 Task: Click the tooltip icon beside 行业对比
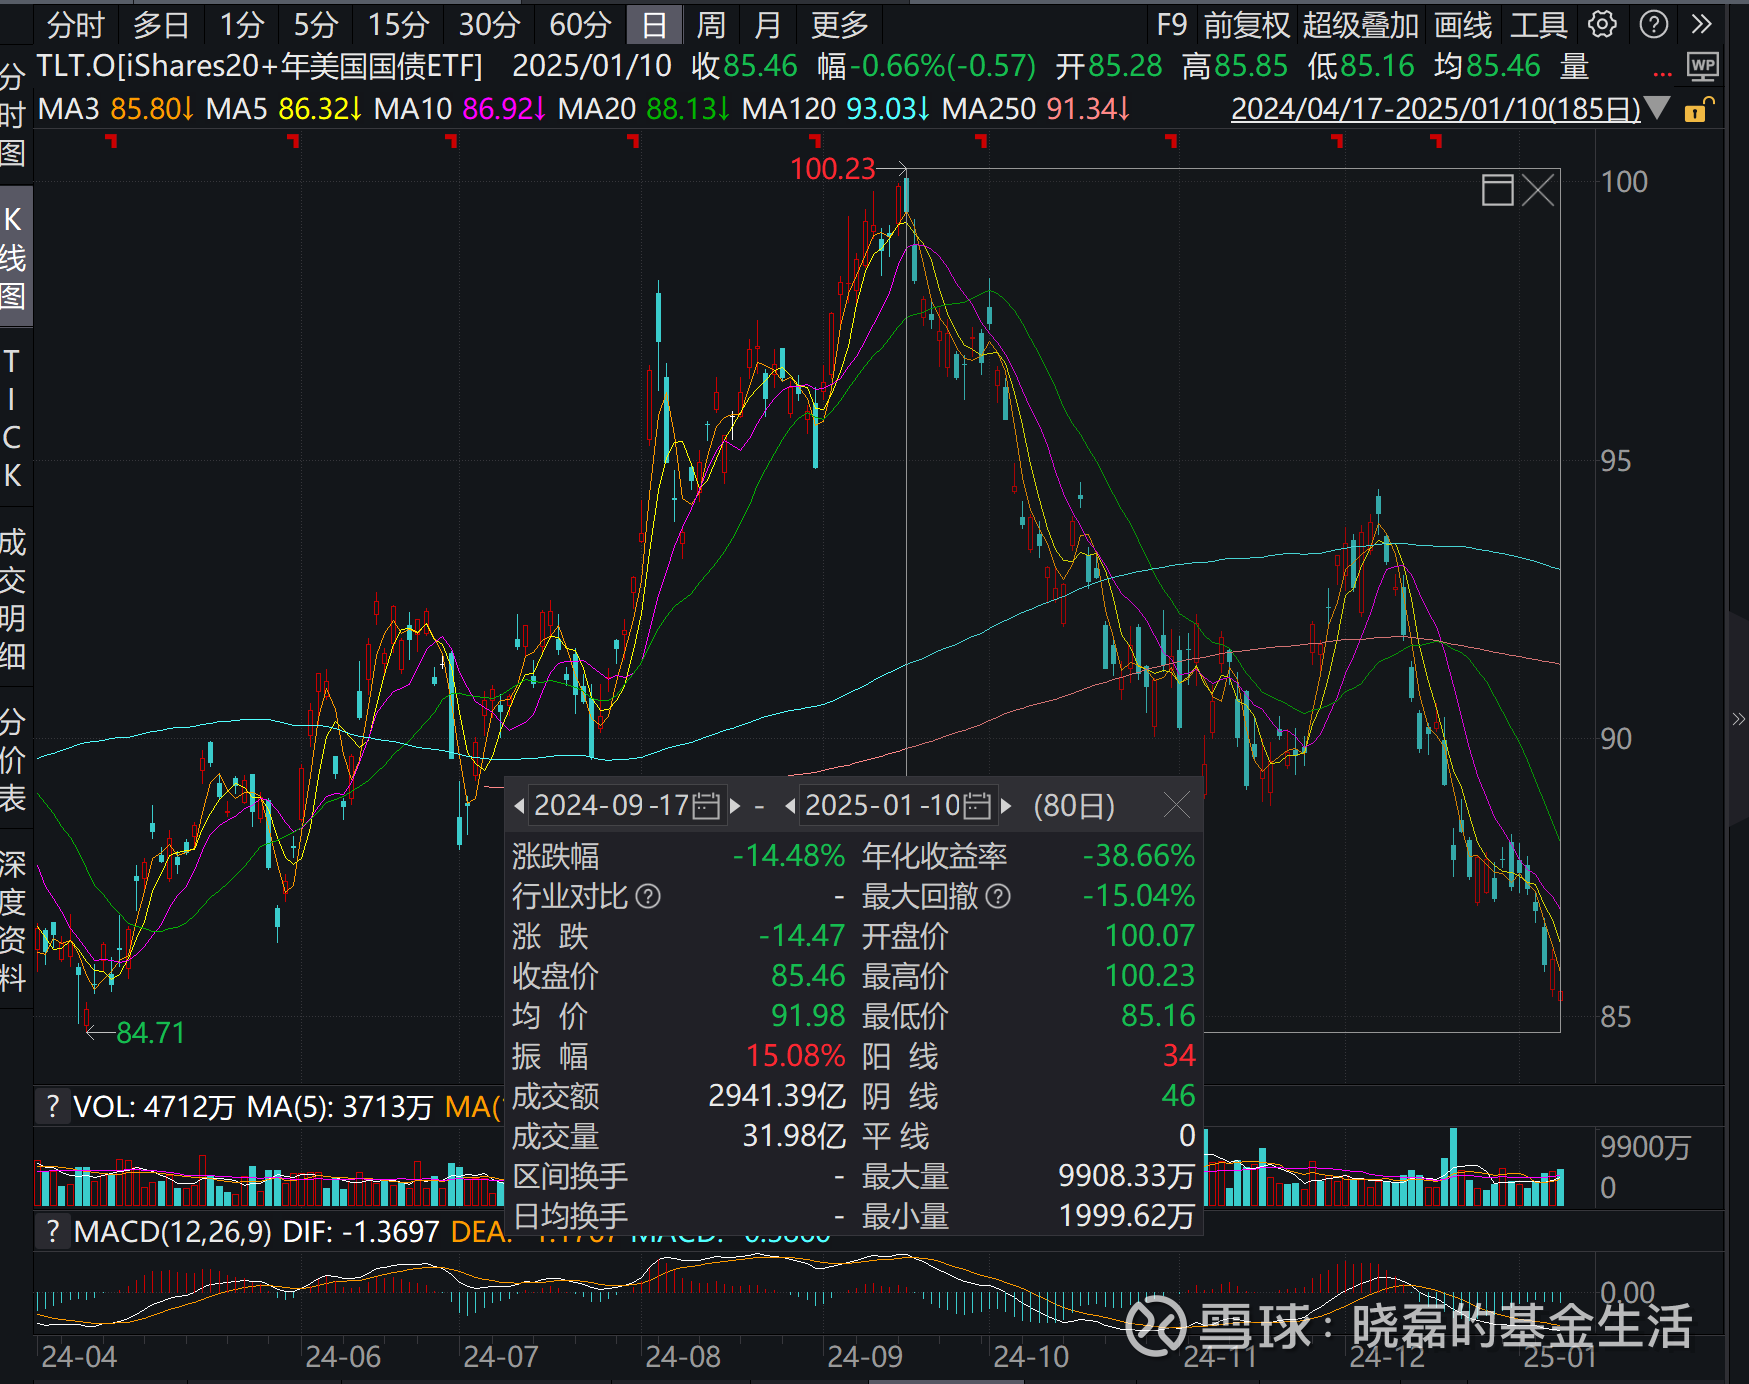point(649,897)
